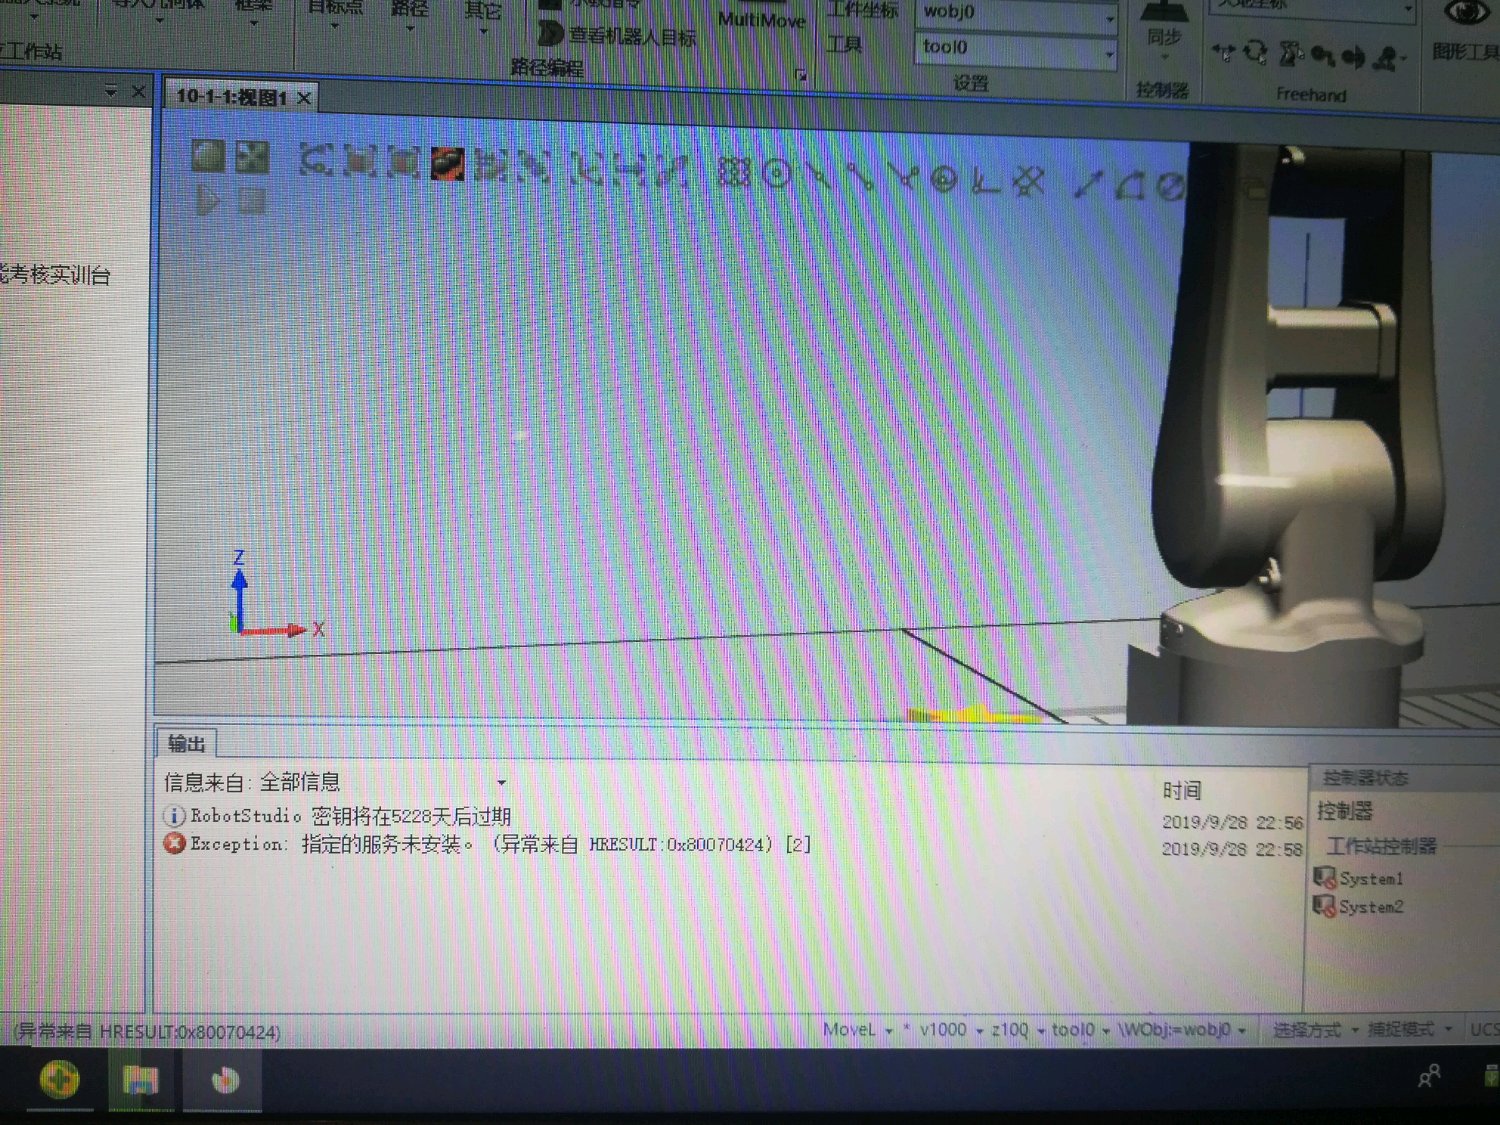Click 工作站控制器 in controller status panel

coord(1382,846)
